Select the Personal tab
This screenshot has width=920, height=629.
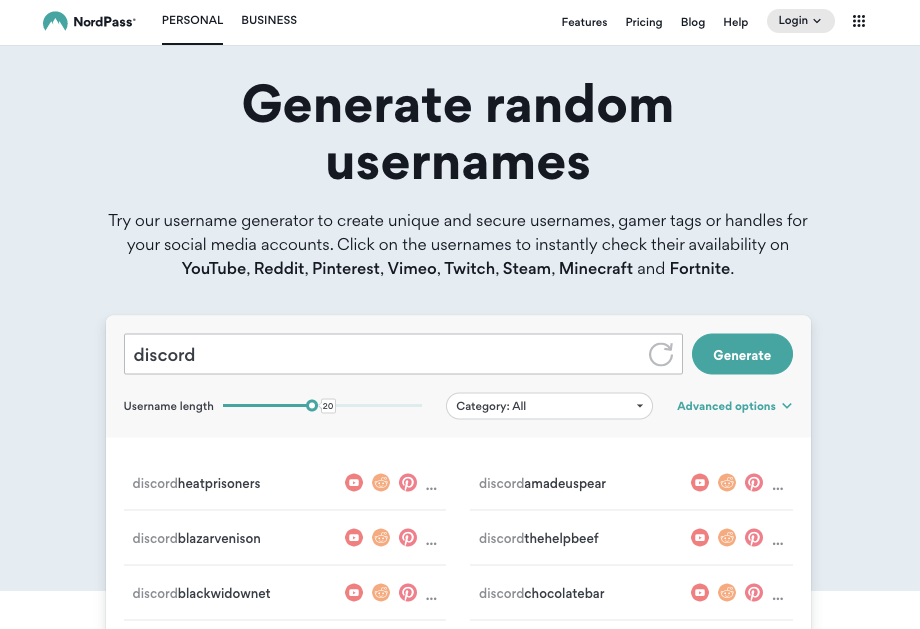[x=192, y=20]
